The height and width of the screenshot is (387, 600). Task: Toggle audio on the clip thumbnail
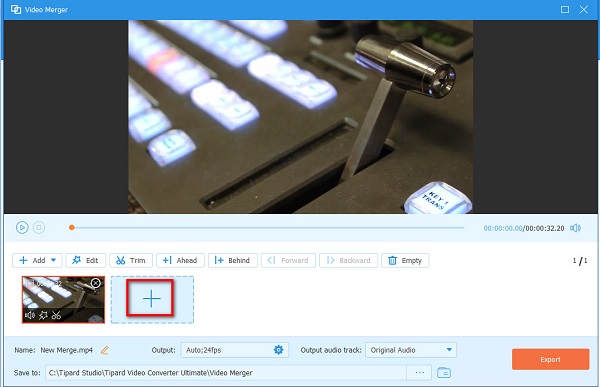click(29, 315)
